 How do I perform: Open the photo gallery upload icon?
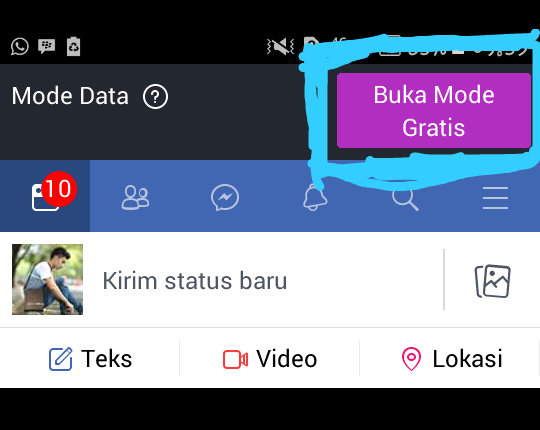point(493,281)
